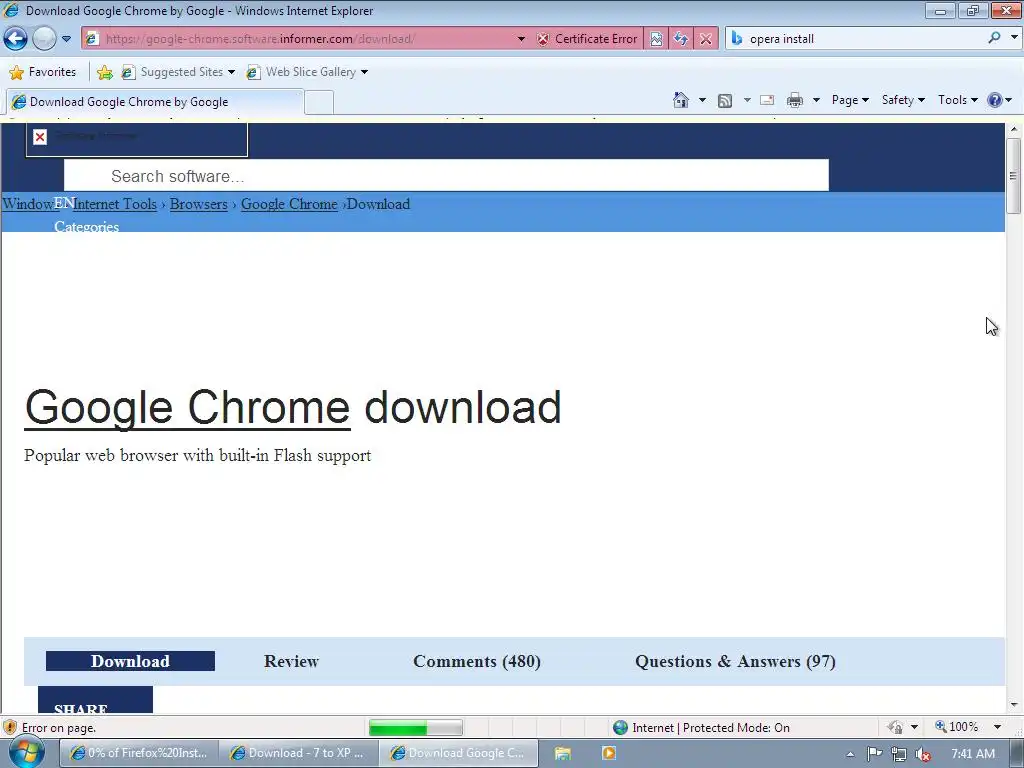Open the Favorites center

[43, 72]
